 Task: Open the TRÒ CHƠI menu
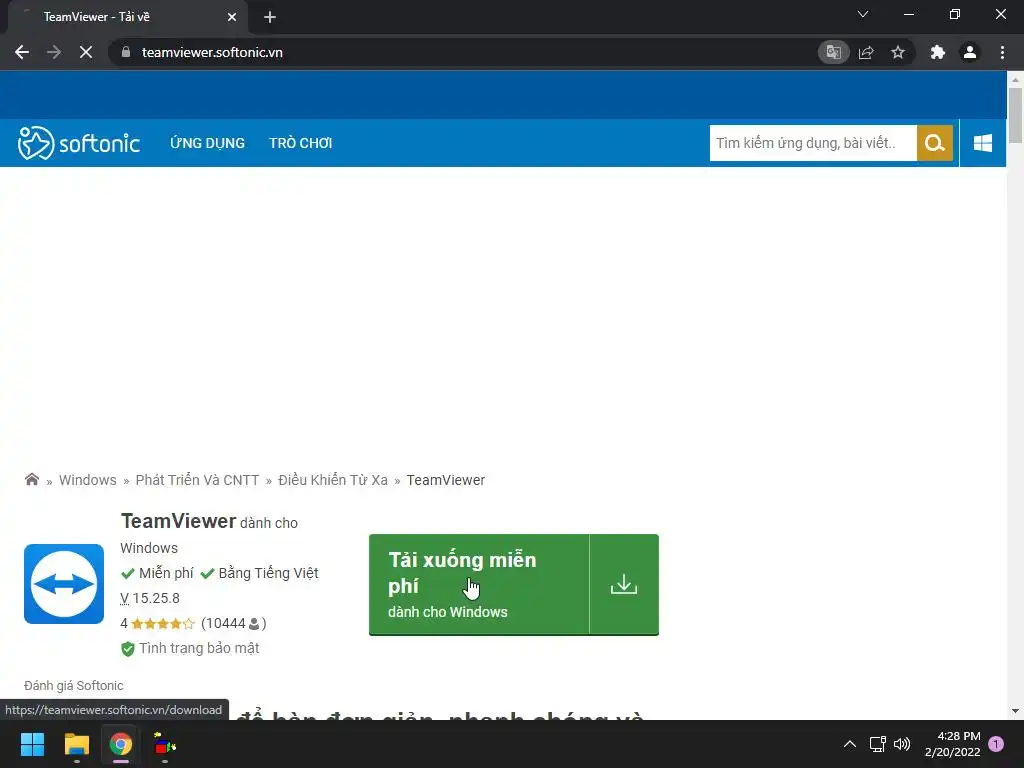coord(300,143)
